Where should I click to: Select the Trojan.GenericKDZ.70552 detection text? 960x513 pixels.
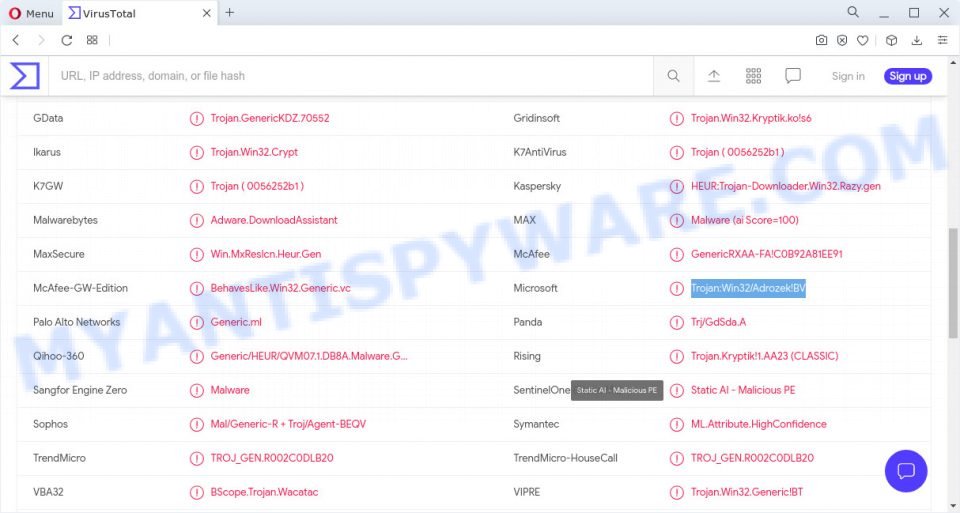point(270,118)
